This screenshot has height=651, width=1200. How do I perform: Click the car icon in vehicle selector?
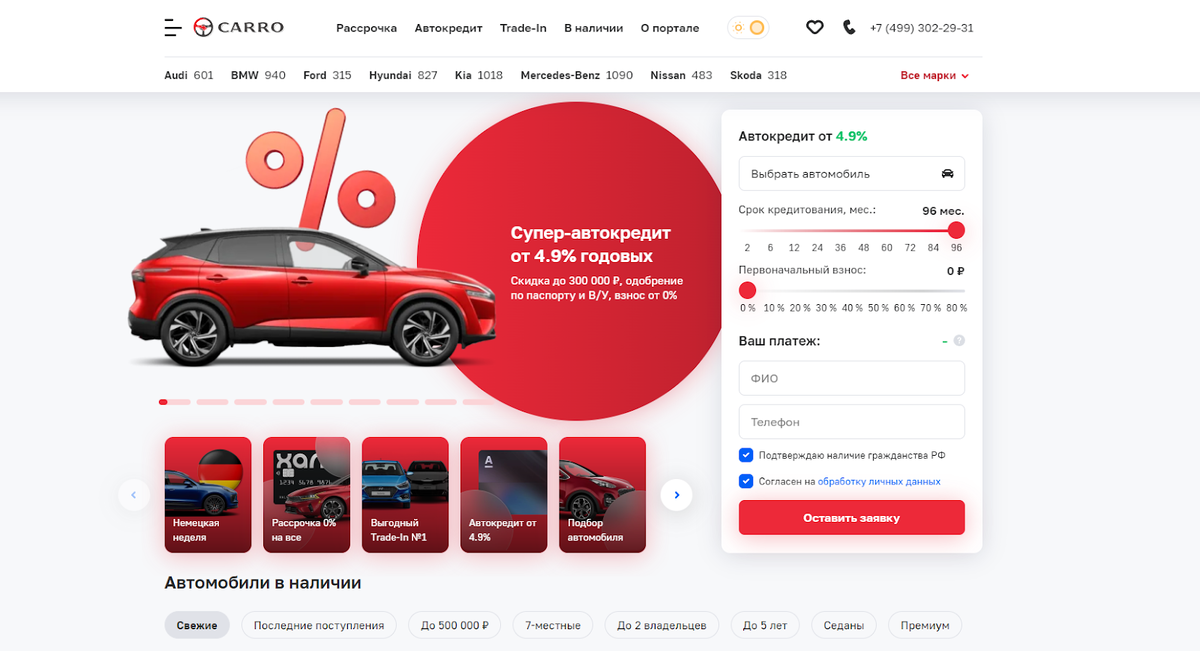(x=947, y=173)
